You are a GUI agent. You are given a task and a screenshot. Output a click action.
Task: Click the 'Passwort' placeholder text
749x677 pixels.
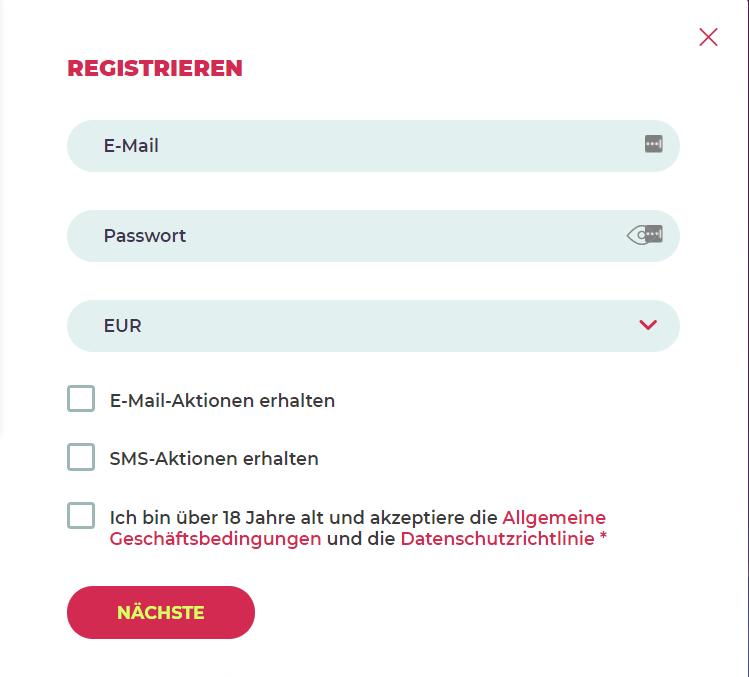tap(145, 236)
